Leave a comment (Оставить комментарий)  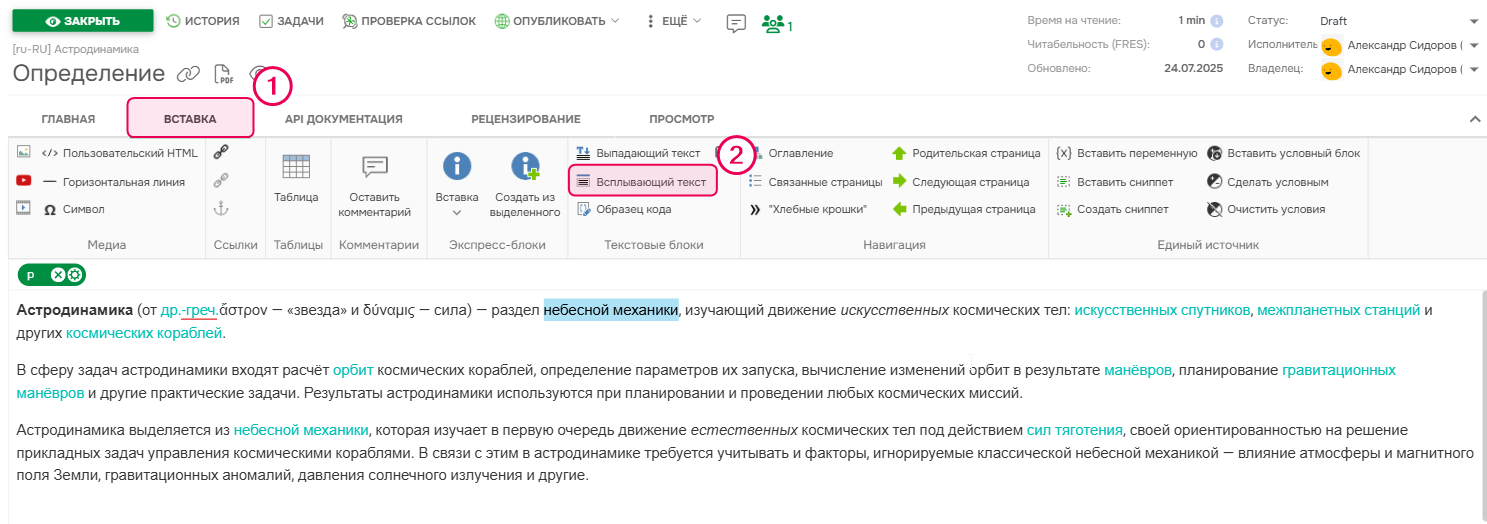(x=375, y=185)
